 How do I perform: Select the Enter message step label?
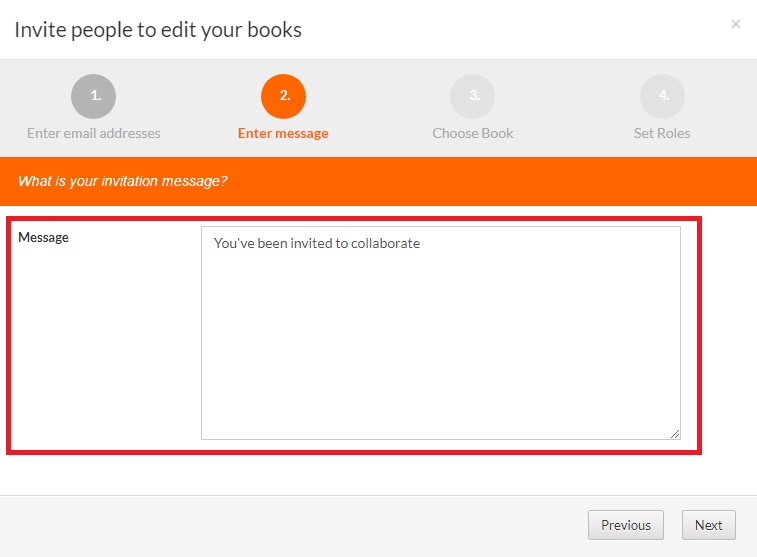[283, 133]
